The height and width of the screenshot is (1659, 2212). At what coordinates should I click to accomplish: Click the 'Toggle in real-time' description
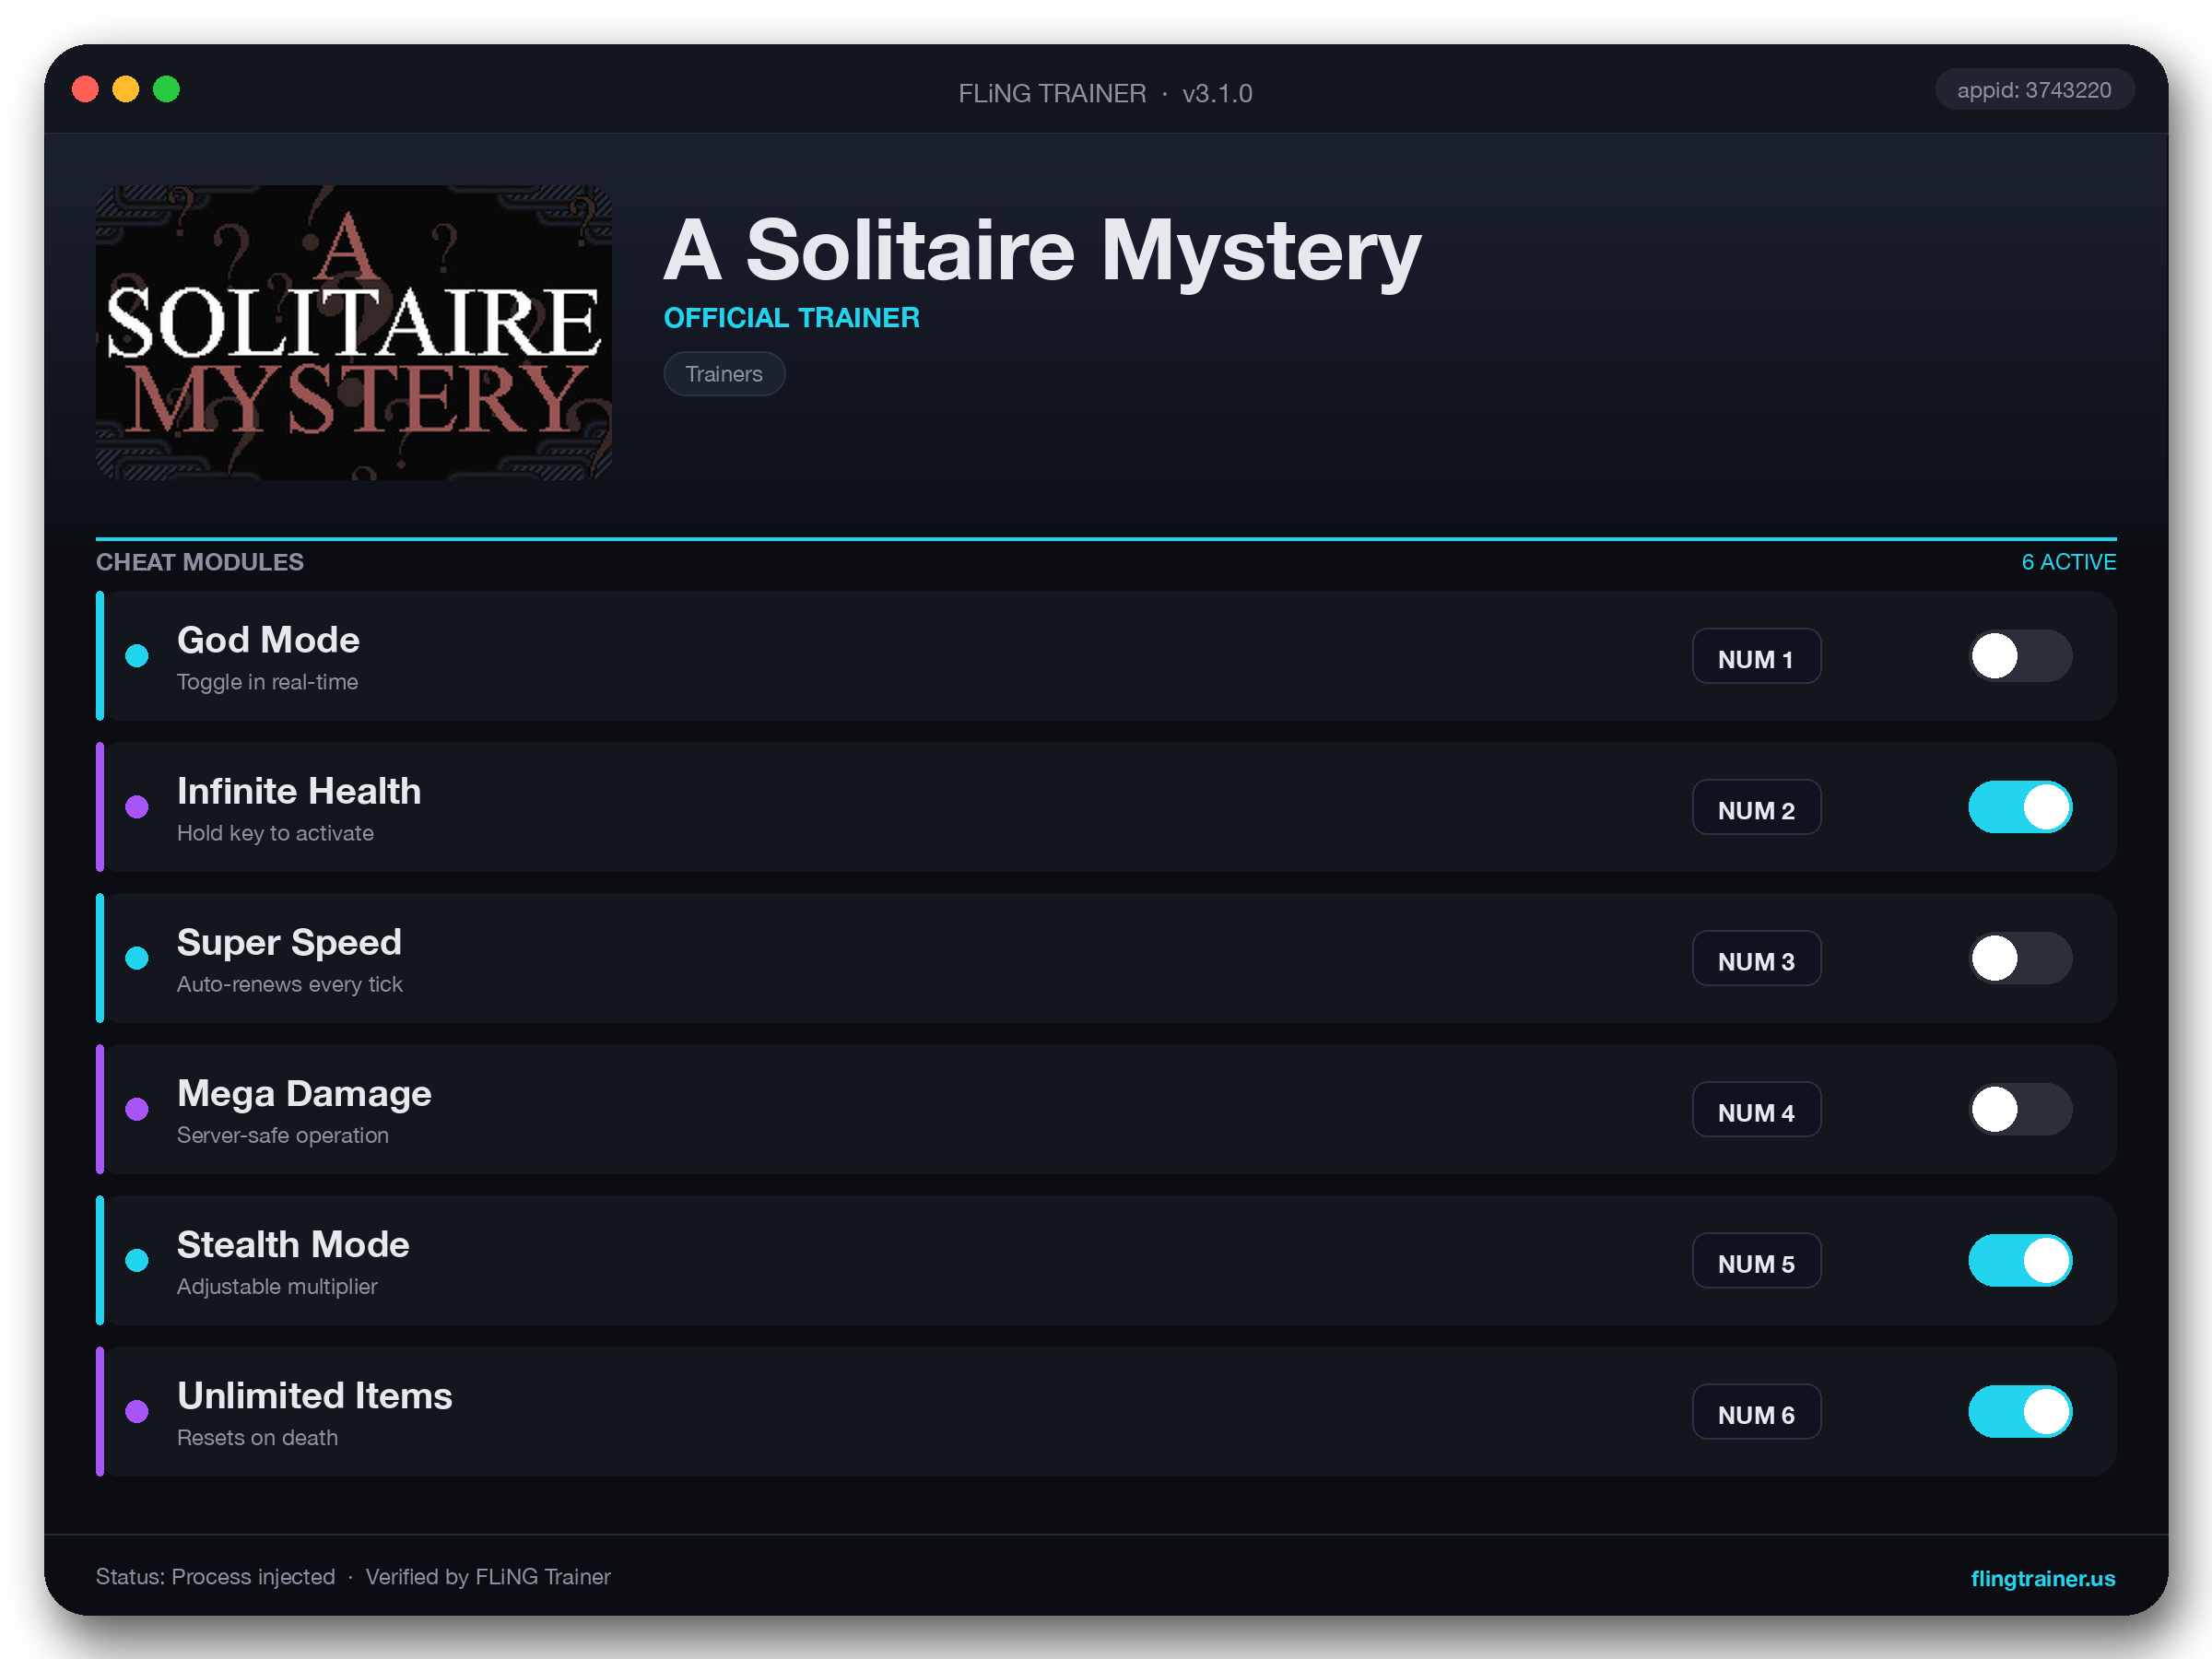267,682
